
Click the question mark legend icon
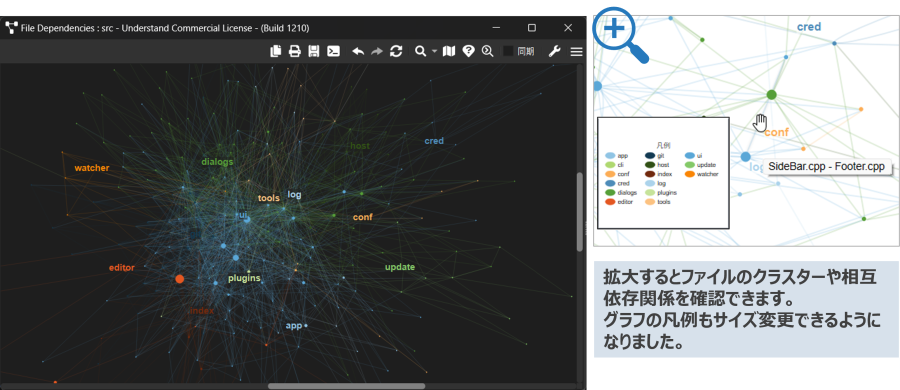click(x=468, y=51)
